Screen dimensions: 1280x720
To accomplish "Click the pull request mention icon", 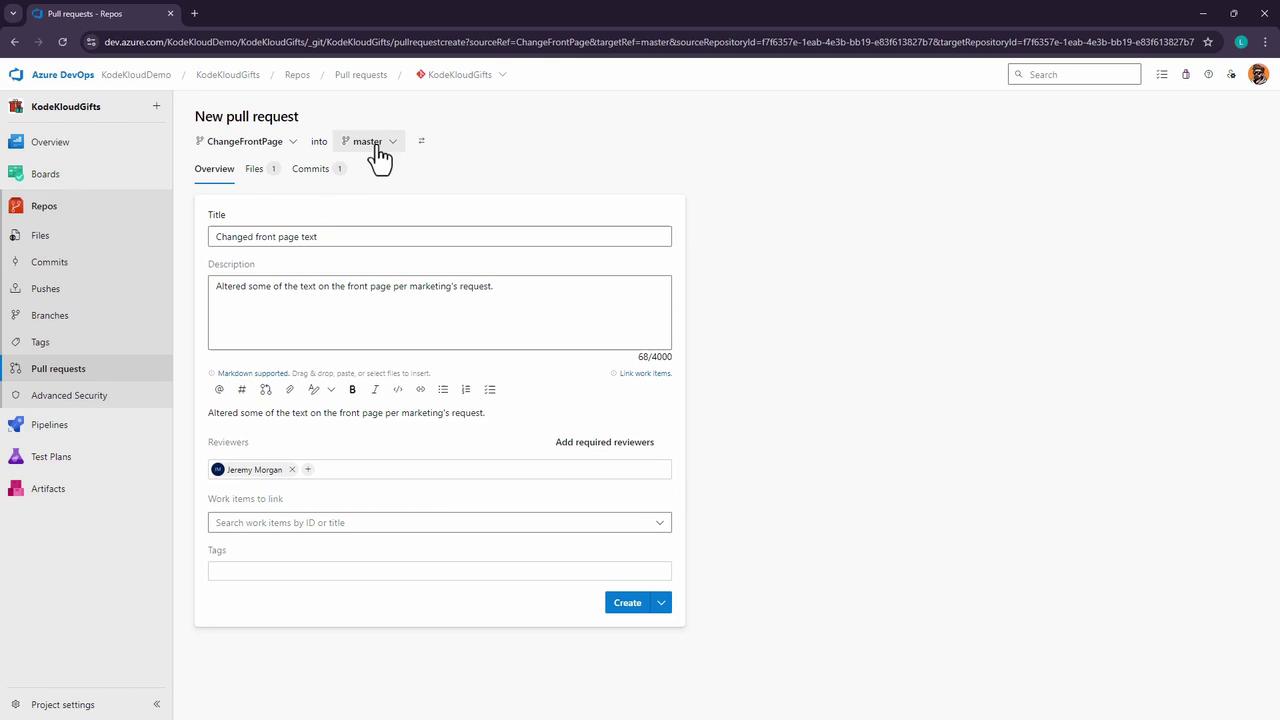I will pyautogui.click(x=266, y=389).
